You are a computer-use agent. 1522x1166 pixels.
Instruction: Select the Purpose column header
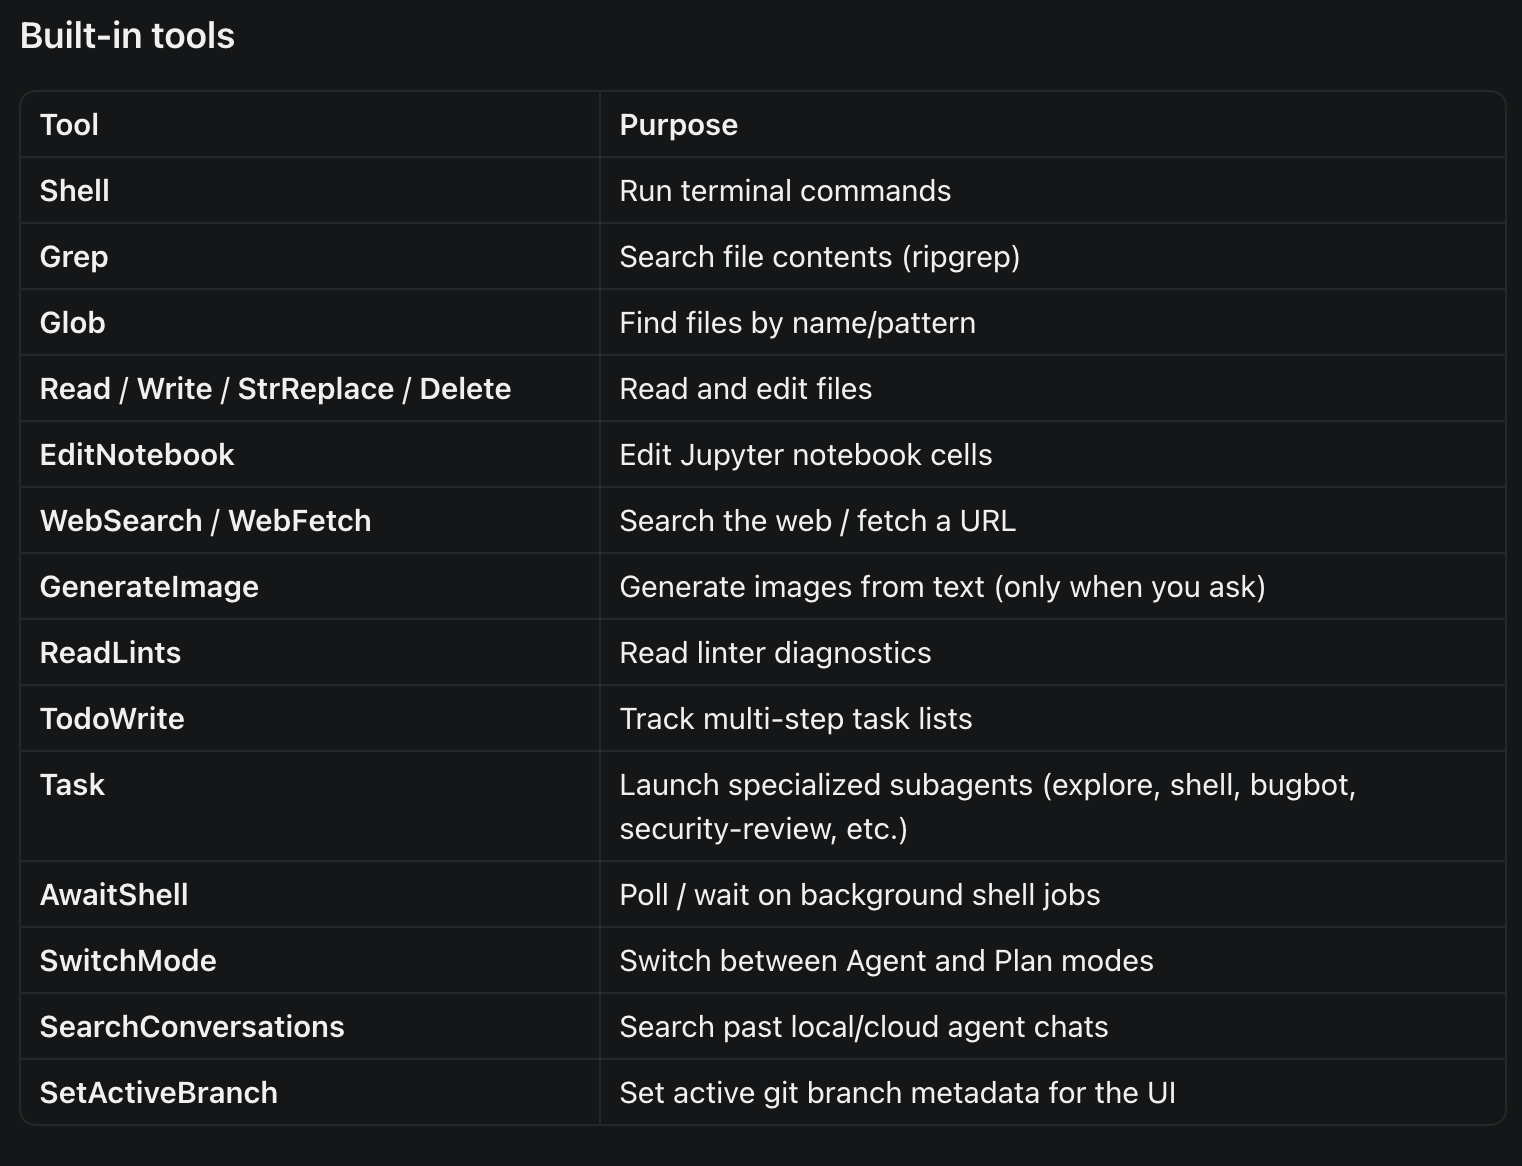(678, 125)
